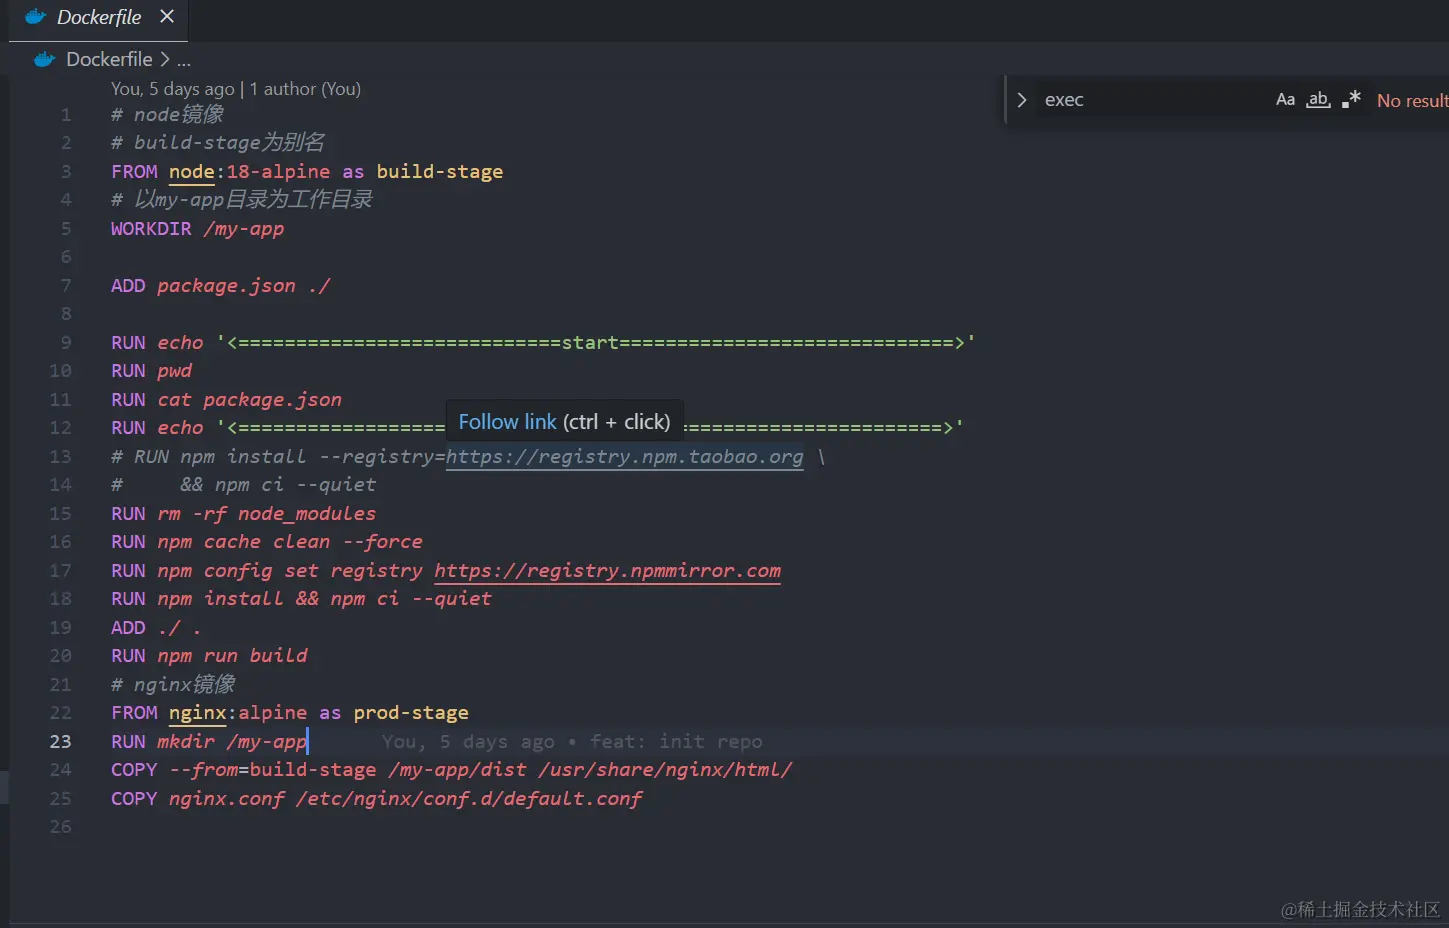
Task: Click 'RUN npm cache clean --force' line
Action: (x=267, y=542)
